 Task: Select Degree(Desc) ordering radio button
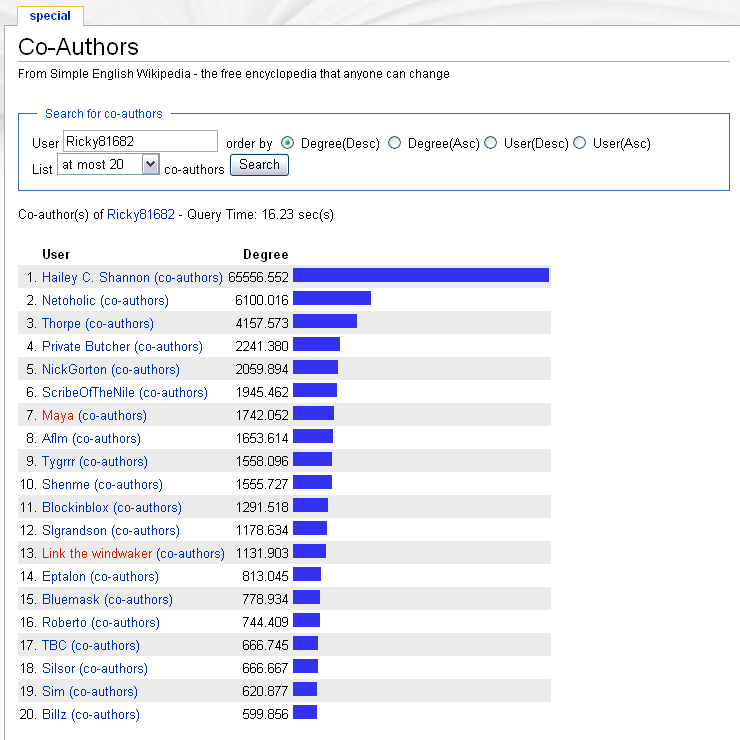[287, 143]
